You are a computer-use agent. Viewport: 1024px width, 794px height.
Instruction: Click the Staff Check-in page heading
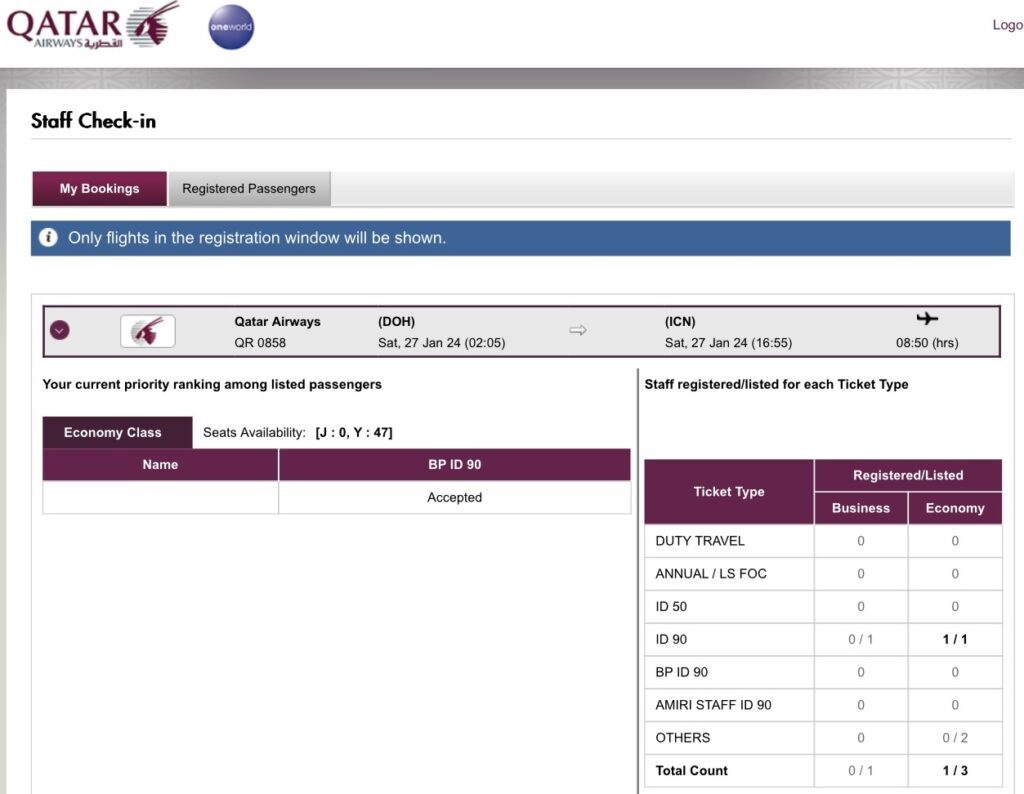click(93, 121)
